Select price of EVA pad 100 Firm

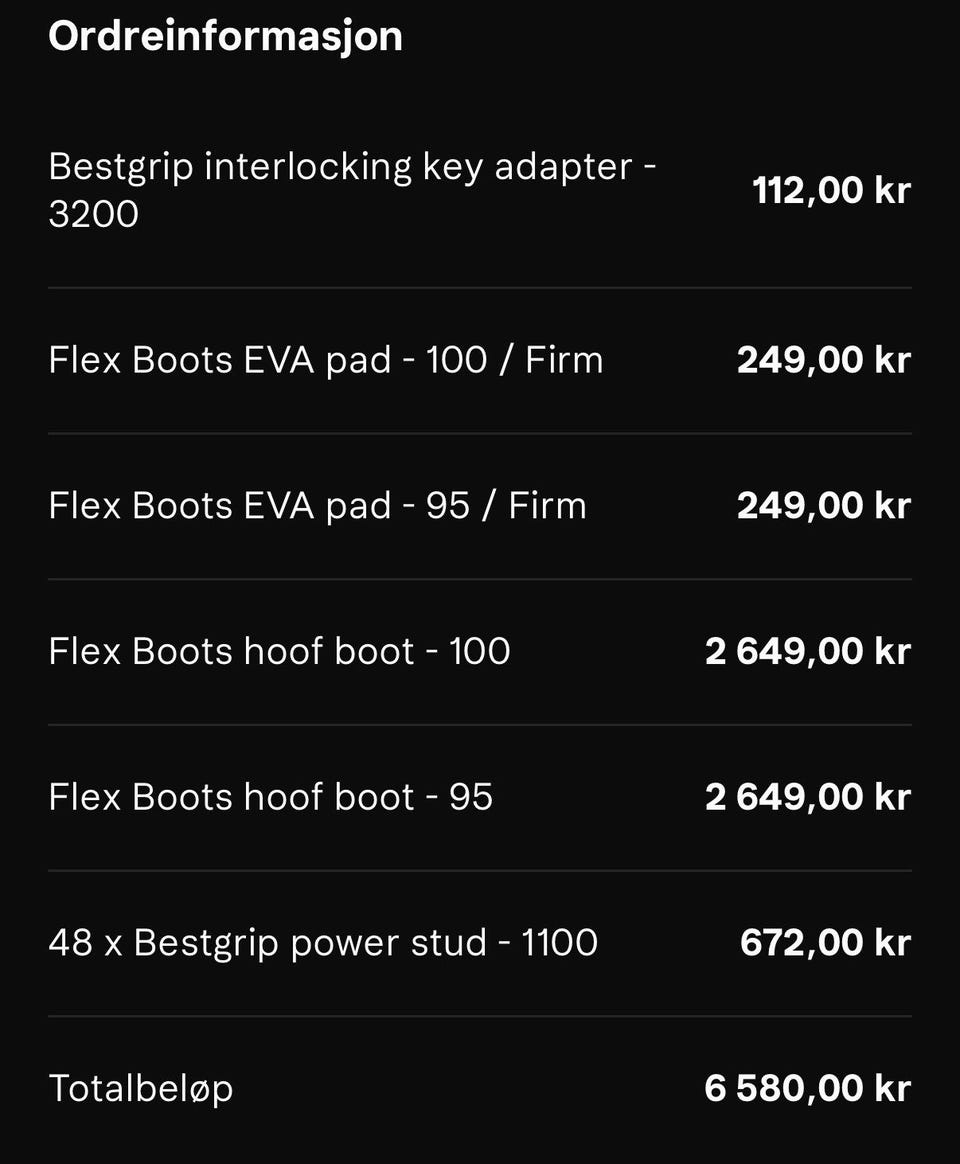coord(824,360)
